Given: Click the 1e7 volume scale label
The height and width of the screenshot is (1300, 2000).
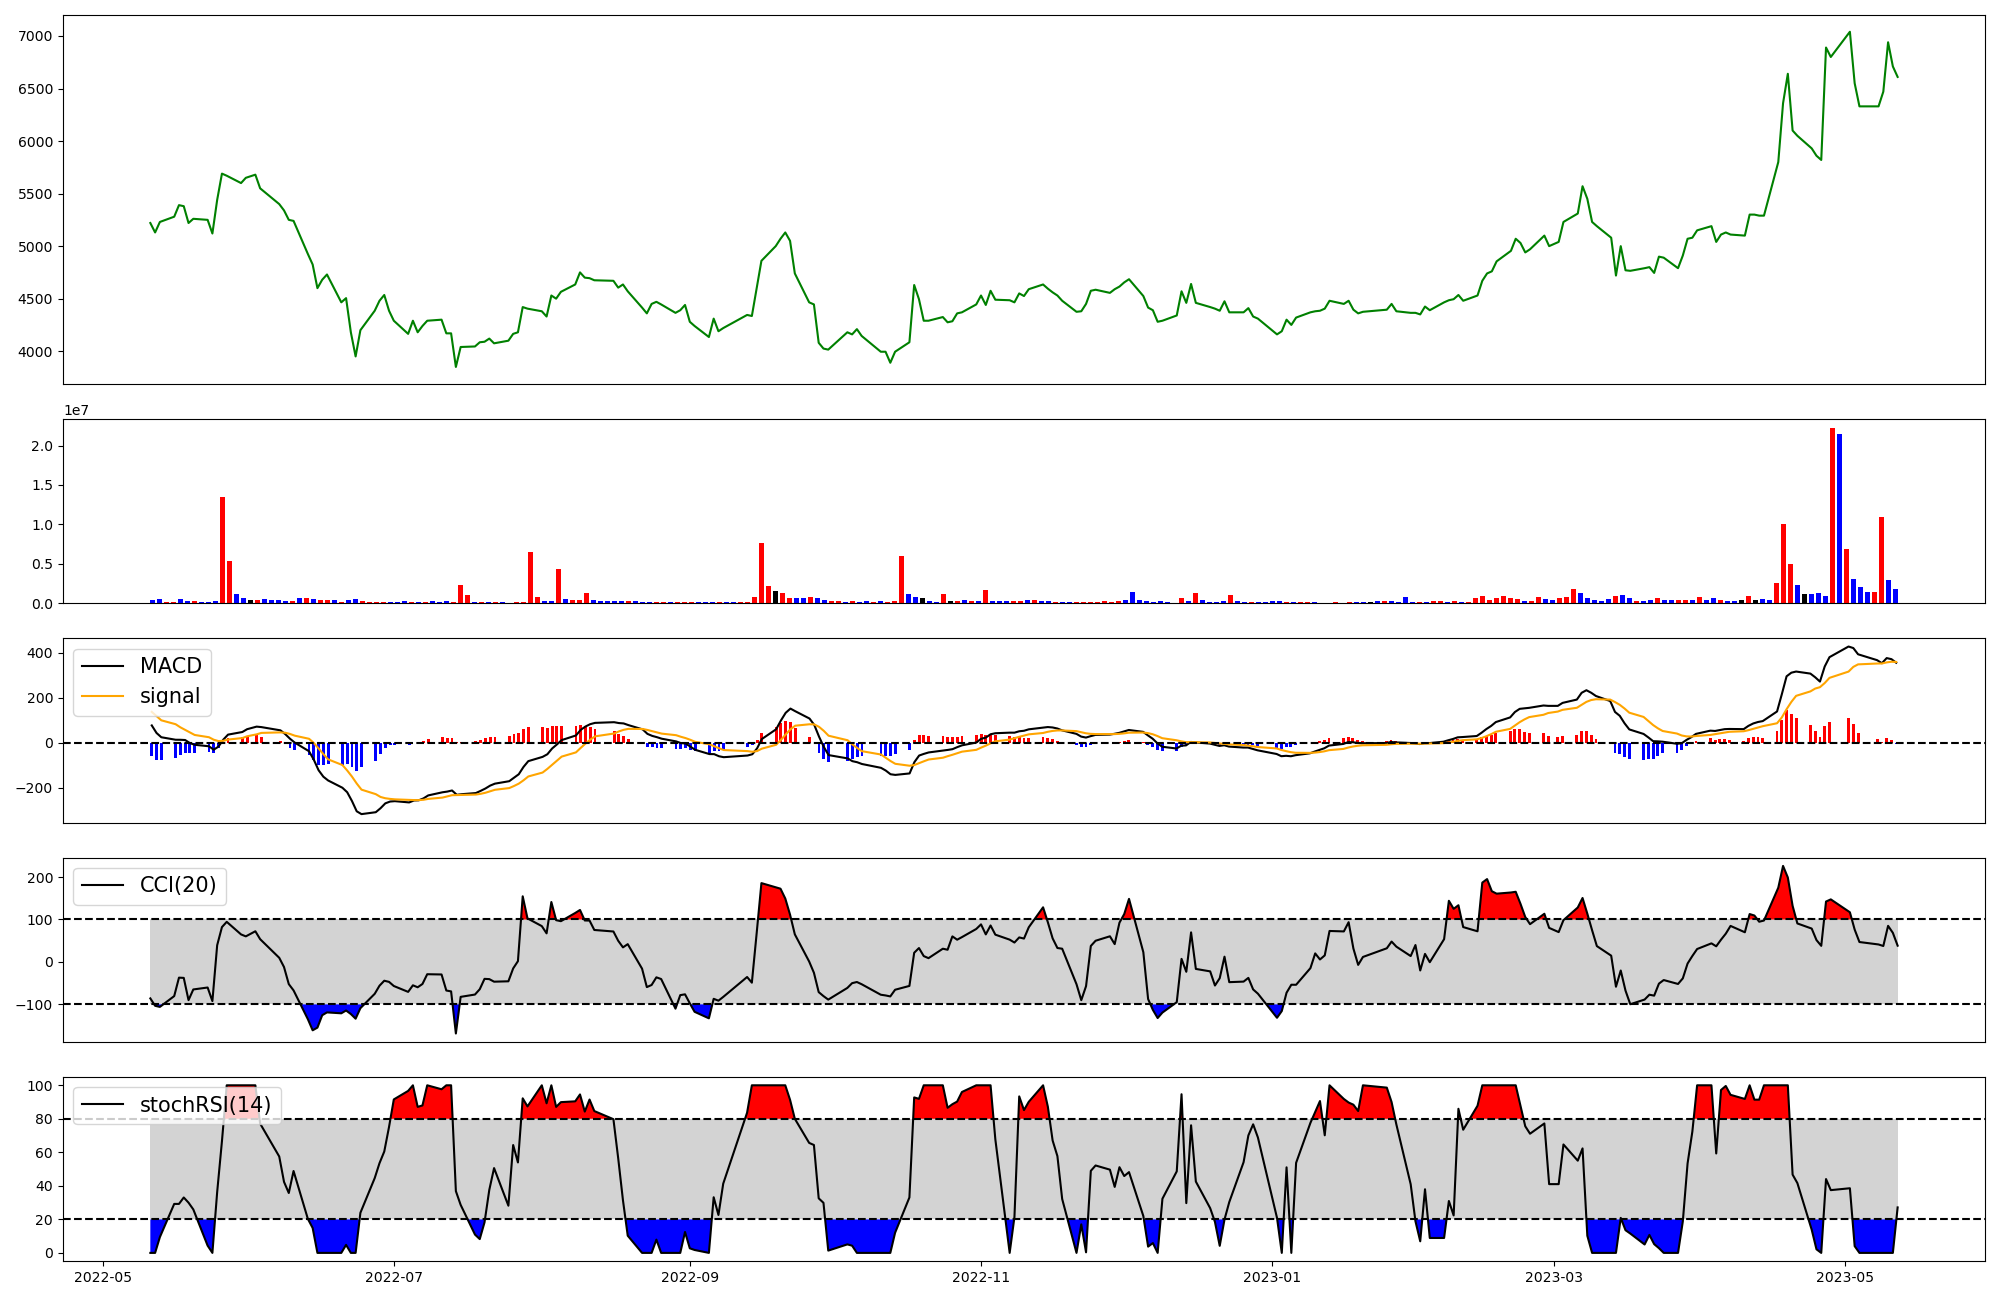Looking at the screenshot, I should (76, 410).
